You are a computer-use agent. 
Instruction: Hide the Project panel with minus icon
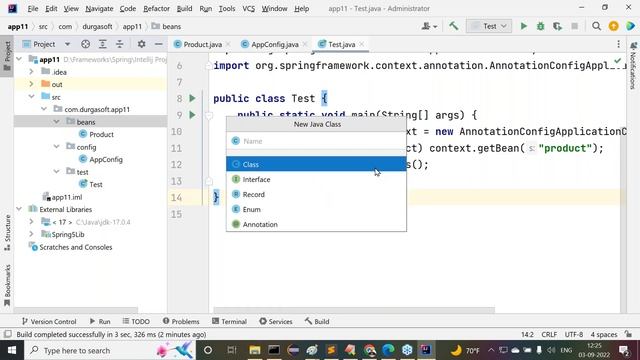click(x=158, y=44)
